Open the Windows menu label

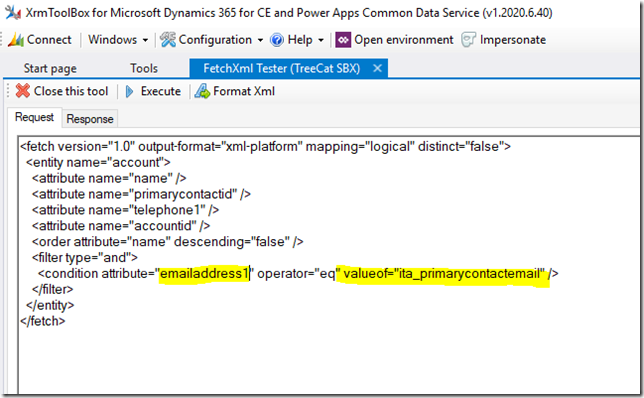(113, 39)
